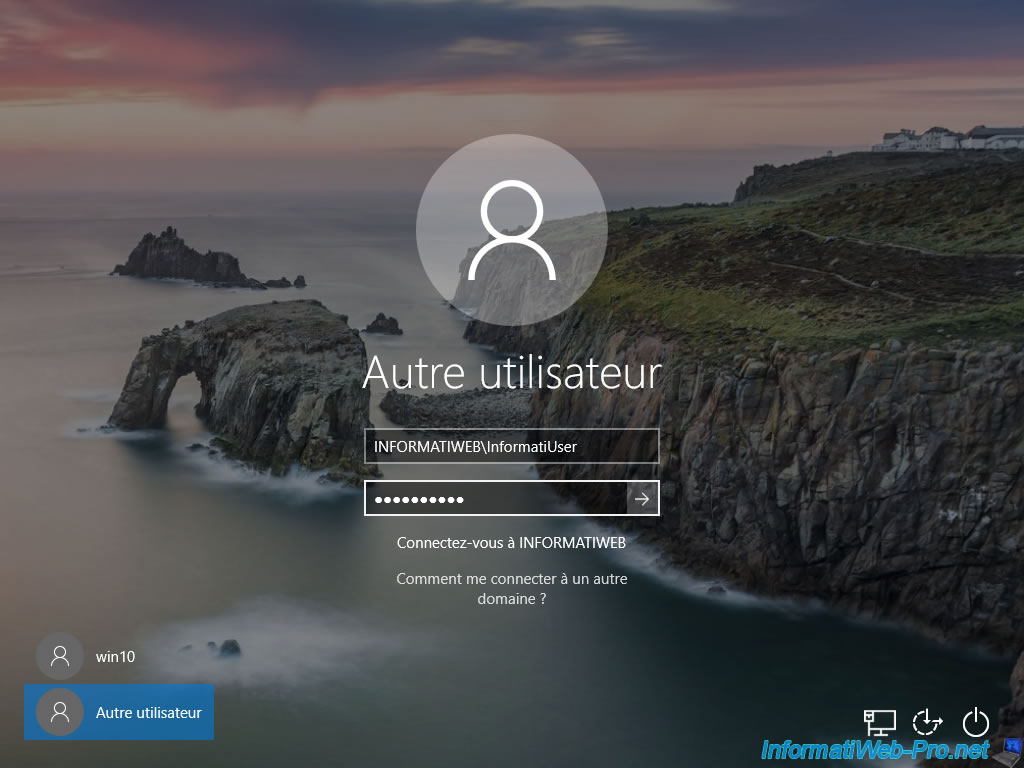The height and width of the screenshot is (768, 1024).
Task: Select the win10 user account name
Action: [116, 656]
